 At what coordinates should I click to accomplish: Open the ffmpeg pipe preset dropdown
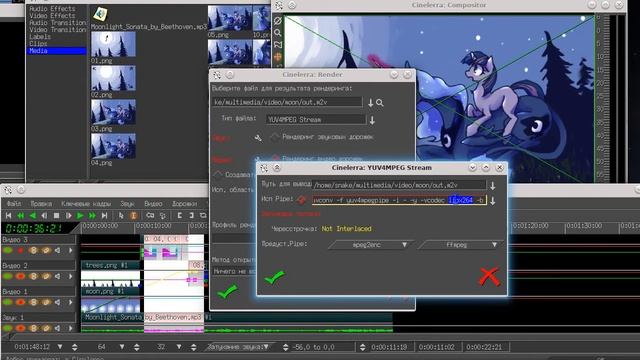[460, 245]
